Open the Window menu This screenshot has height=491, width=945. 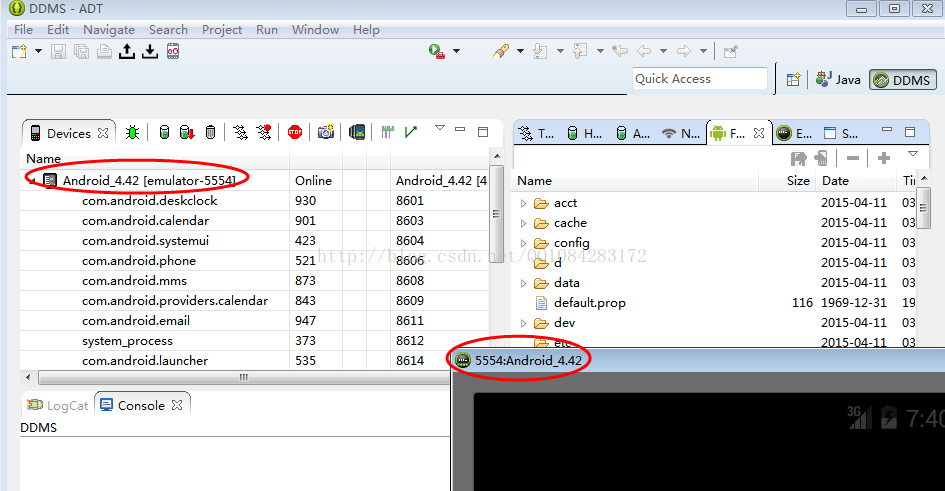coord(315,30)
